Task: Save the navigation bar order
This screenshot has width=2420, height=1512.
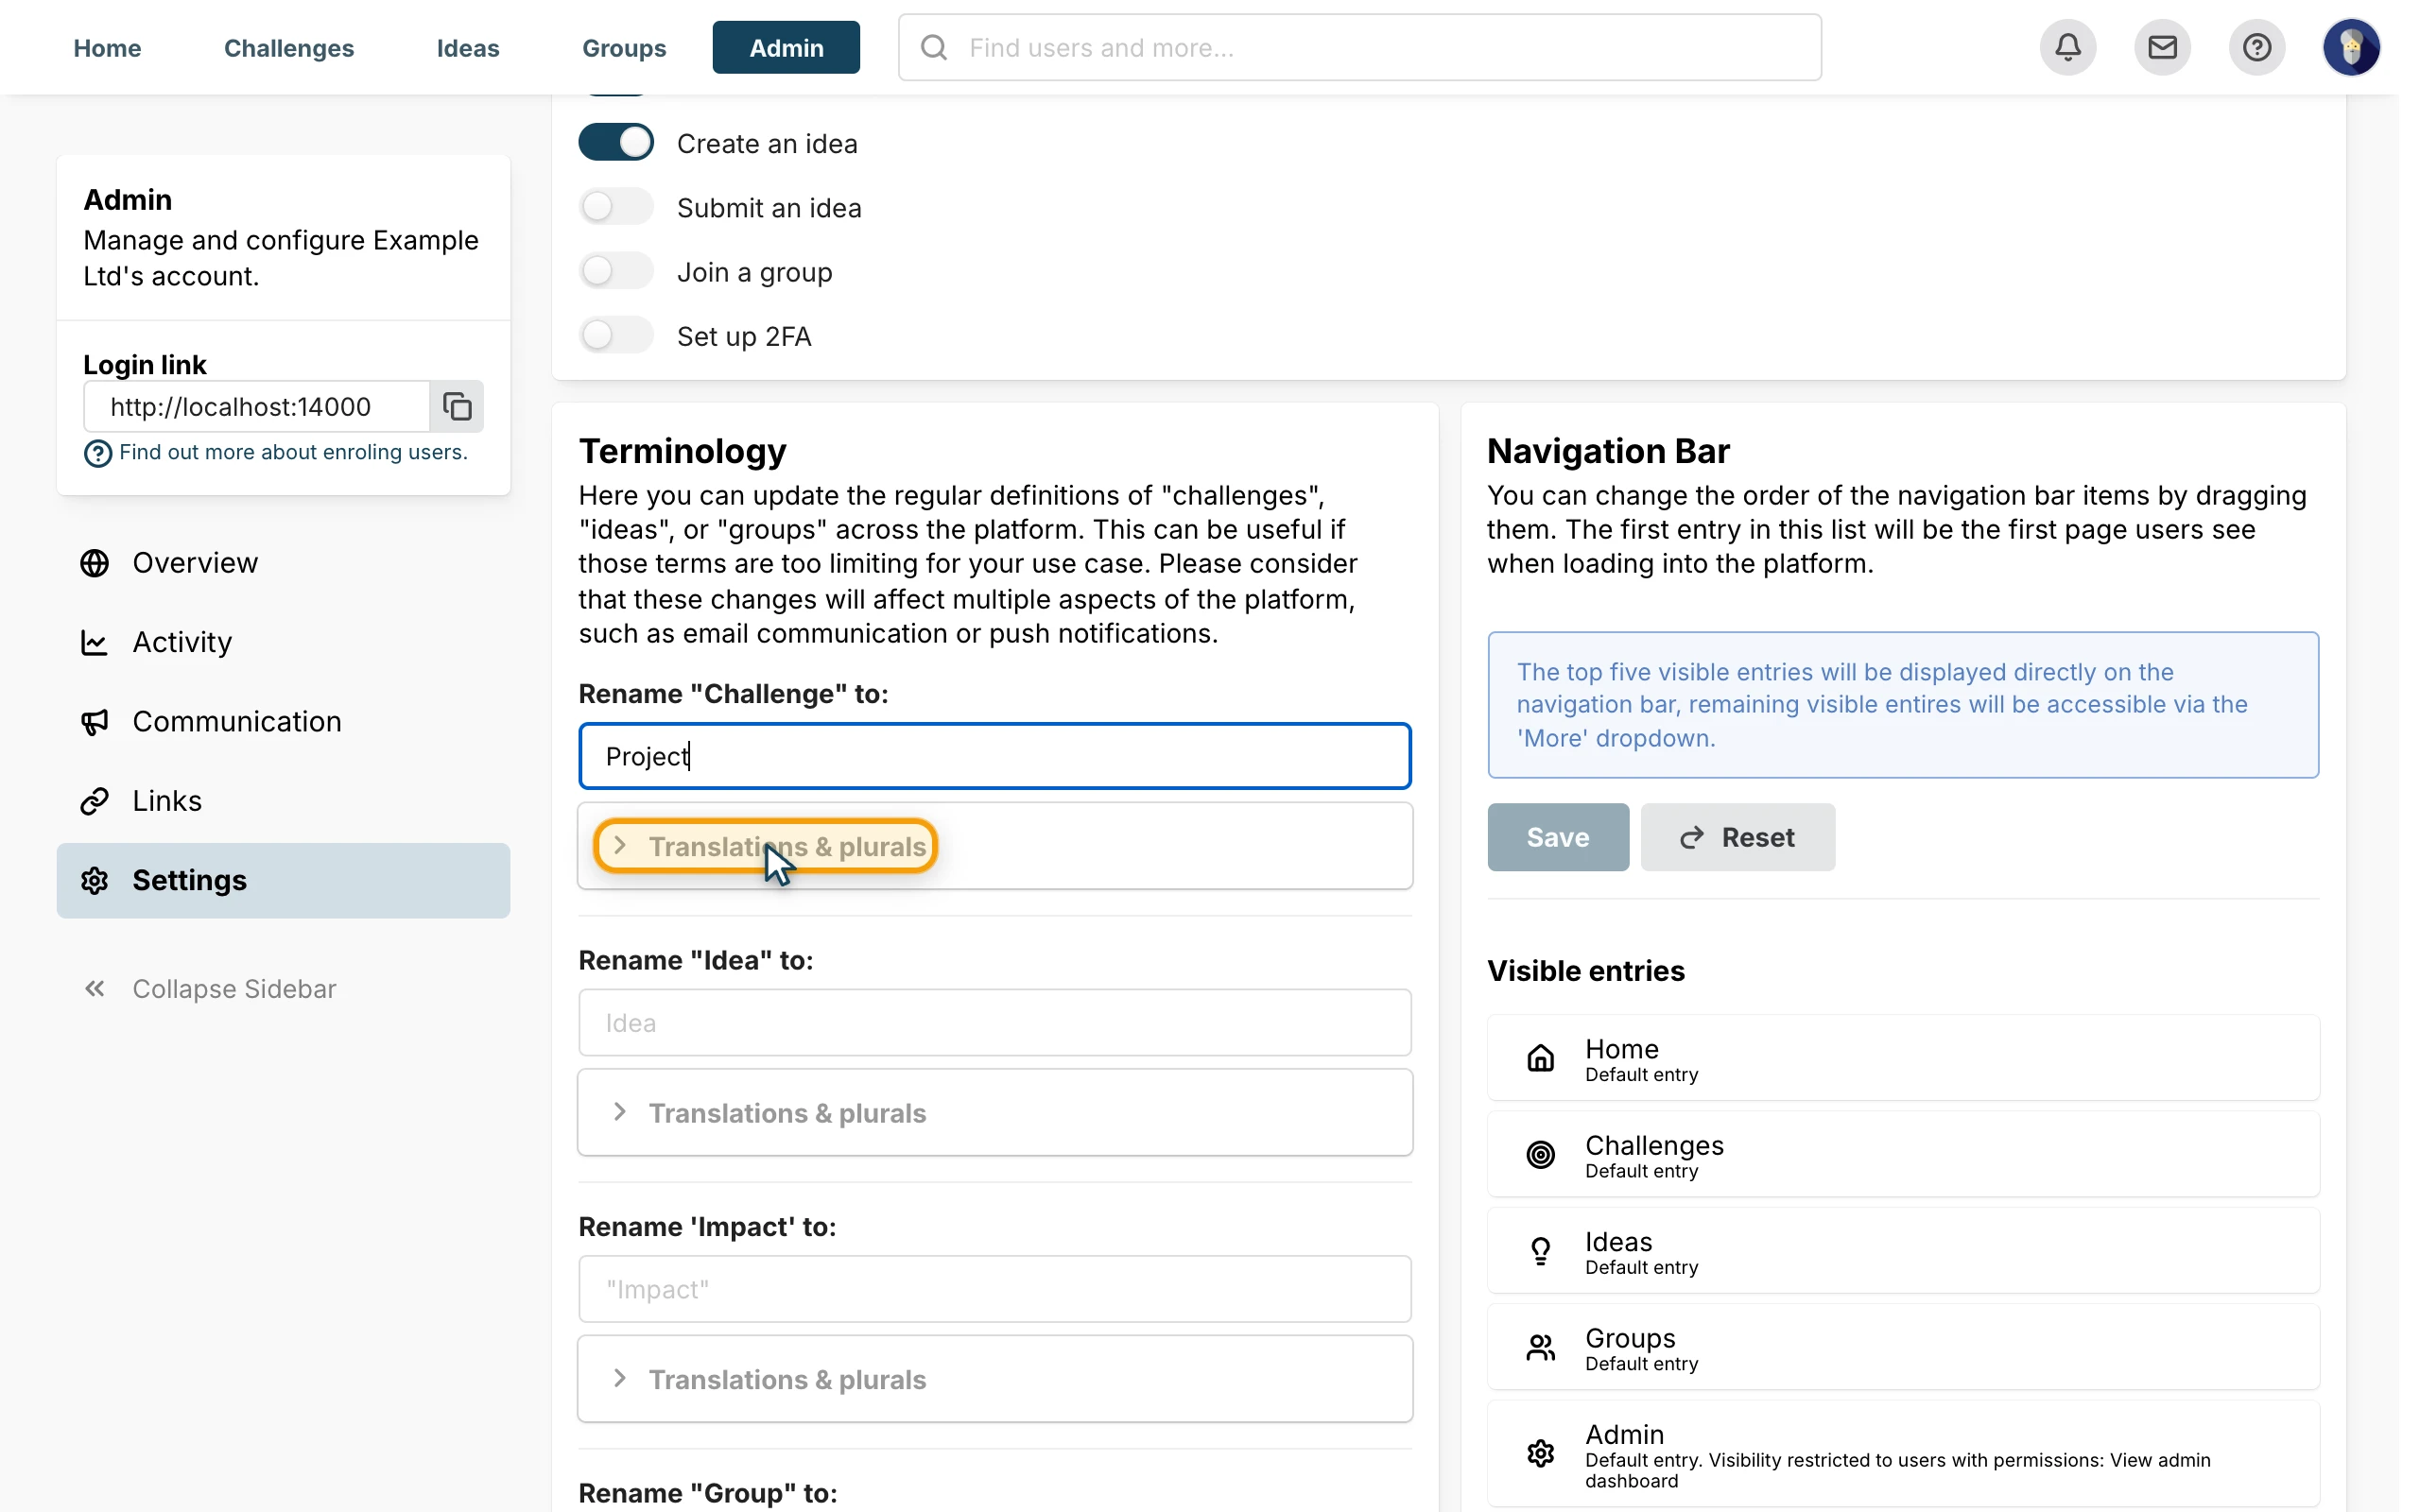Action: pyautogui.click(x=1558, y=837)
